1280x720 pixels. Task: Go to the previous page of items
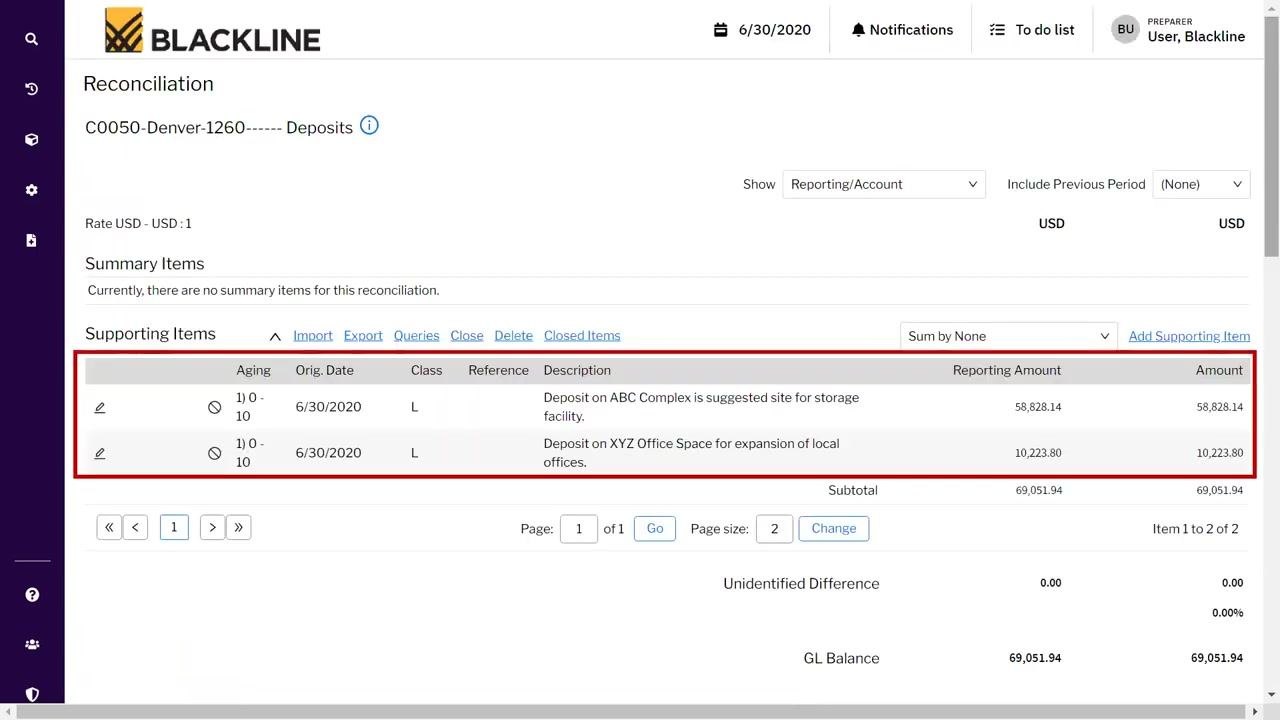tap(135, 528)
